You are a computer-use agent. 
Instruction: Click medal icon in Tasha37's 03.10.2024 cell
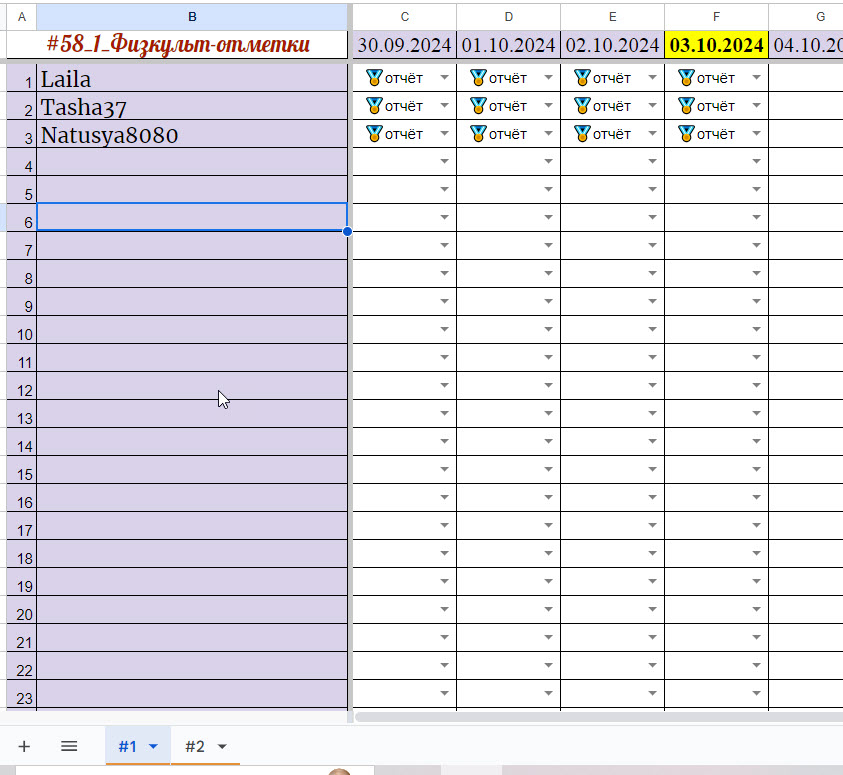(x=686, y=105)
